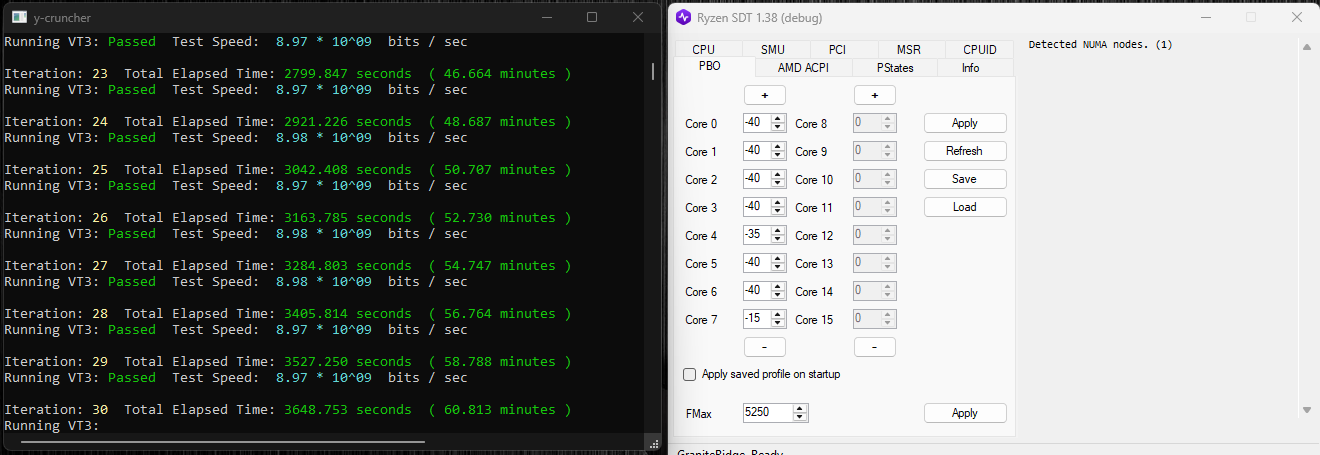Click the minus button below Core 15
Screen dimensions: 1320x455
click(874, 347)
